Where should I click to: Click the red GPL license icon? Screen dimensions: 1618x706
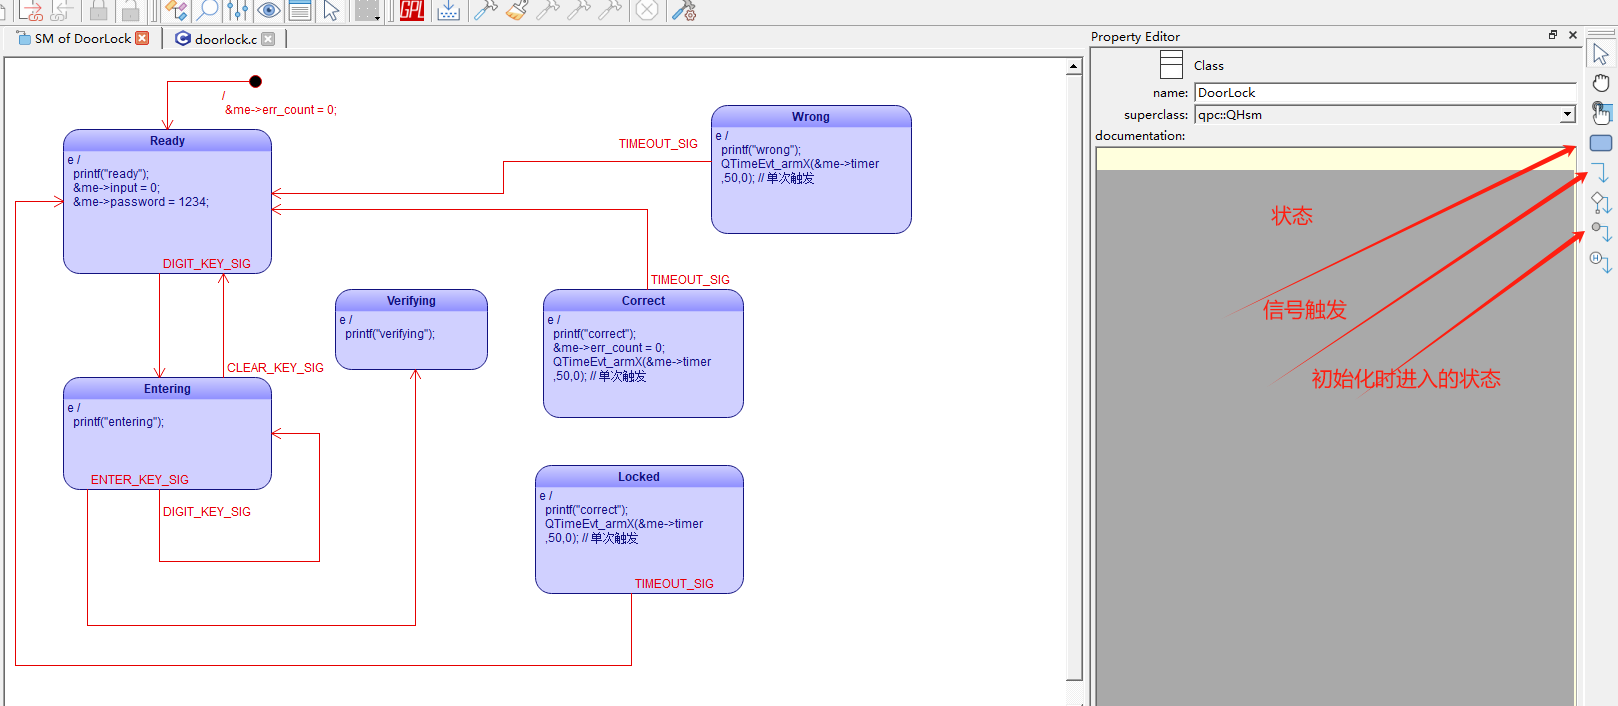[x=412, y=11]
